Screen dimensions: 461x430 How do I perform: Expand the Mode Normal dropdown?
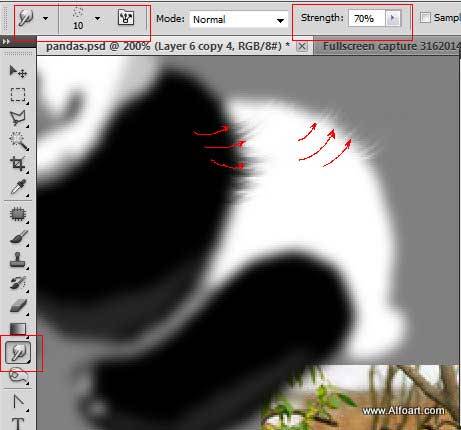tap(239, 20)
